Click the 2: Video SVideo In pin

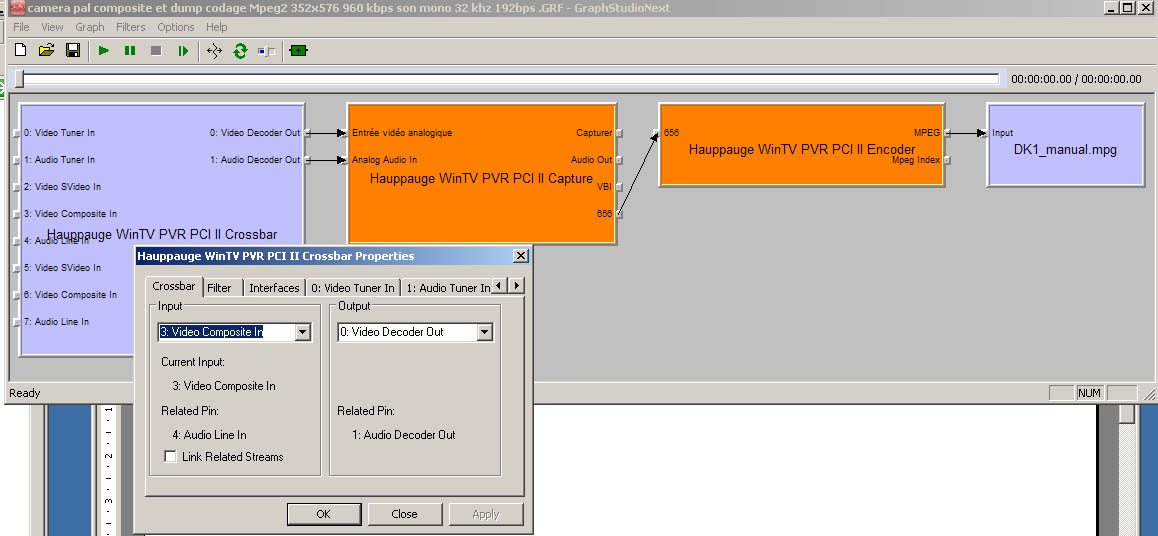[16, 187]
